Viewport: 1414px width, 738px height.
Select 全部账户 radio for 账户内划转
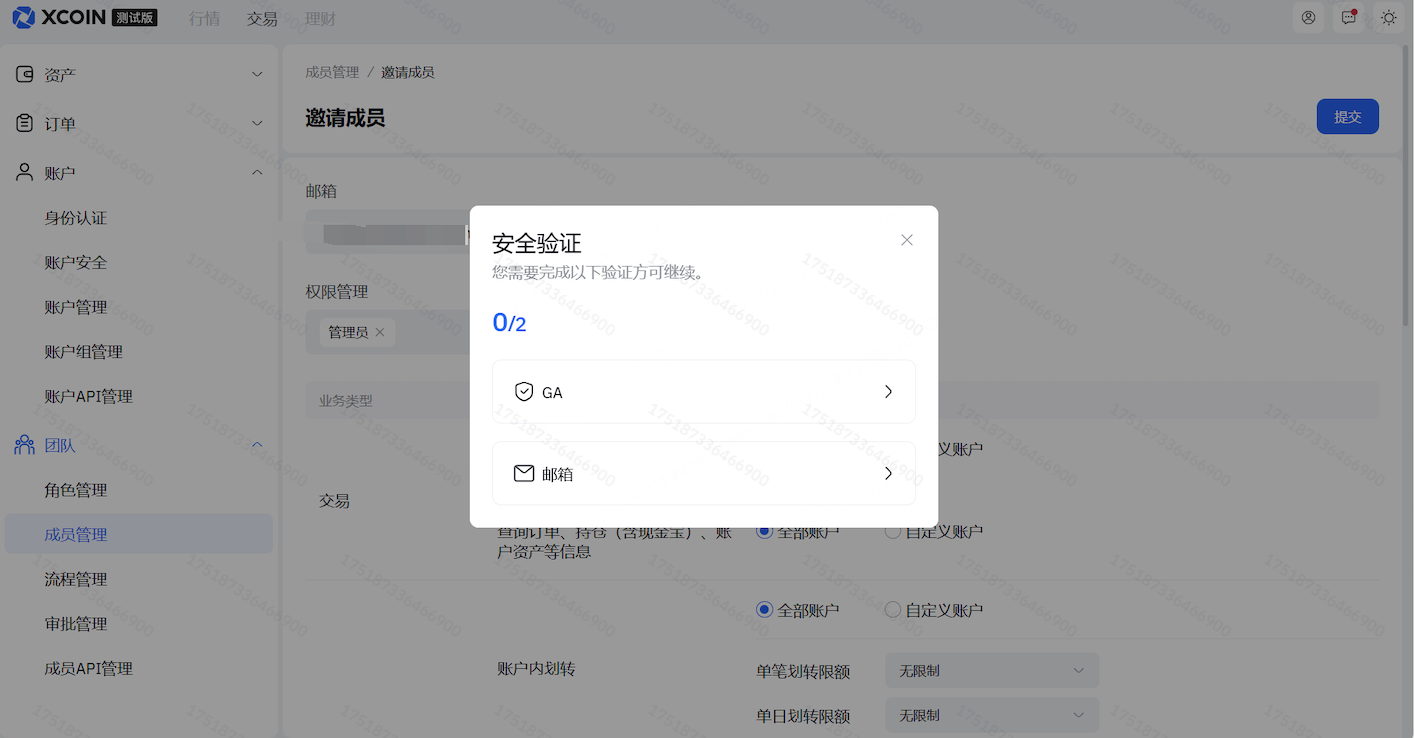tap(765, 610)
